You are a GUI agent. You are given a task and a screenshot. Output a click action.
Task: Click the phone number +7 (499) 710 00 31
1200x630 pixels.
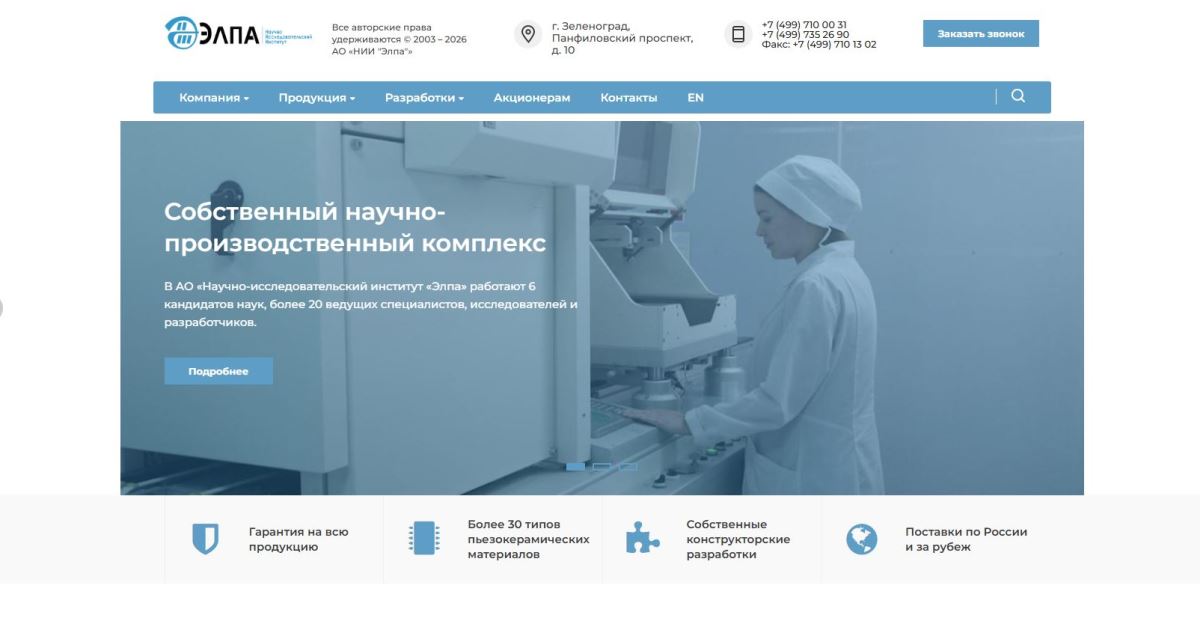[x=804, y=25]
